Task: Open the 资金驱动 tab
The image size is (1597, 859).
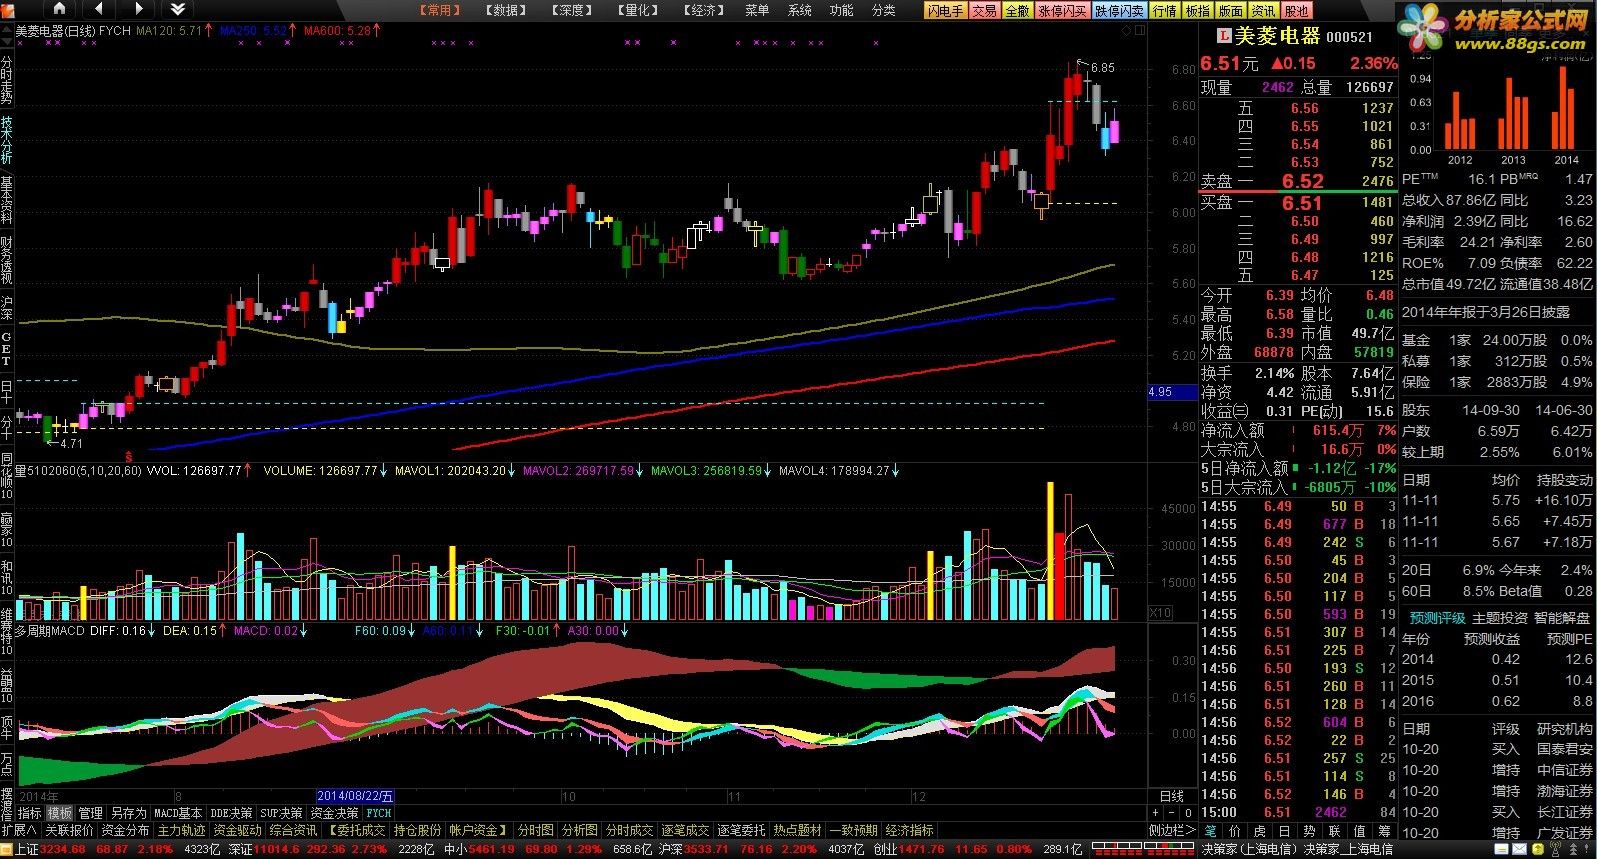Action: tap(237, 830)
